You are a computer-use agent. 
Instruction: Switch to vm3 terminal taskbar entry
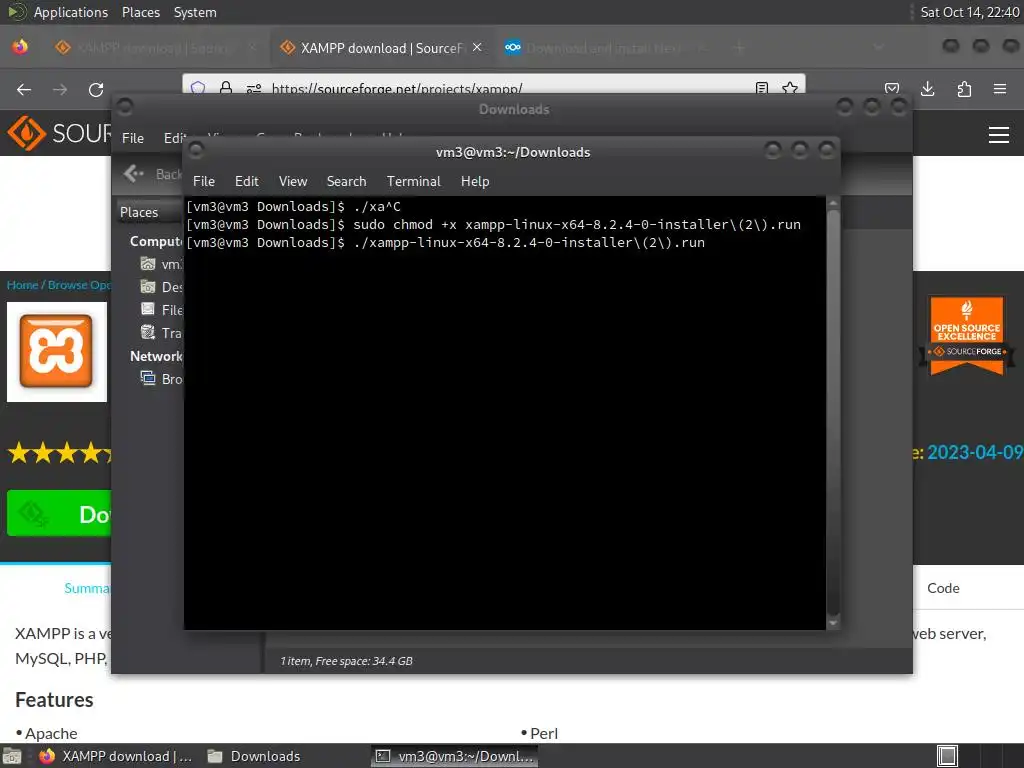455,756
